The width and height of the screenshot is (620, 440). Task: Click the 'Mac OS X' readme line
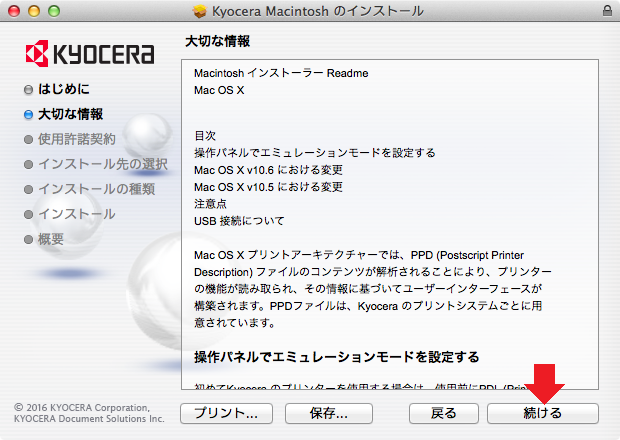[219, 90]
